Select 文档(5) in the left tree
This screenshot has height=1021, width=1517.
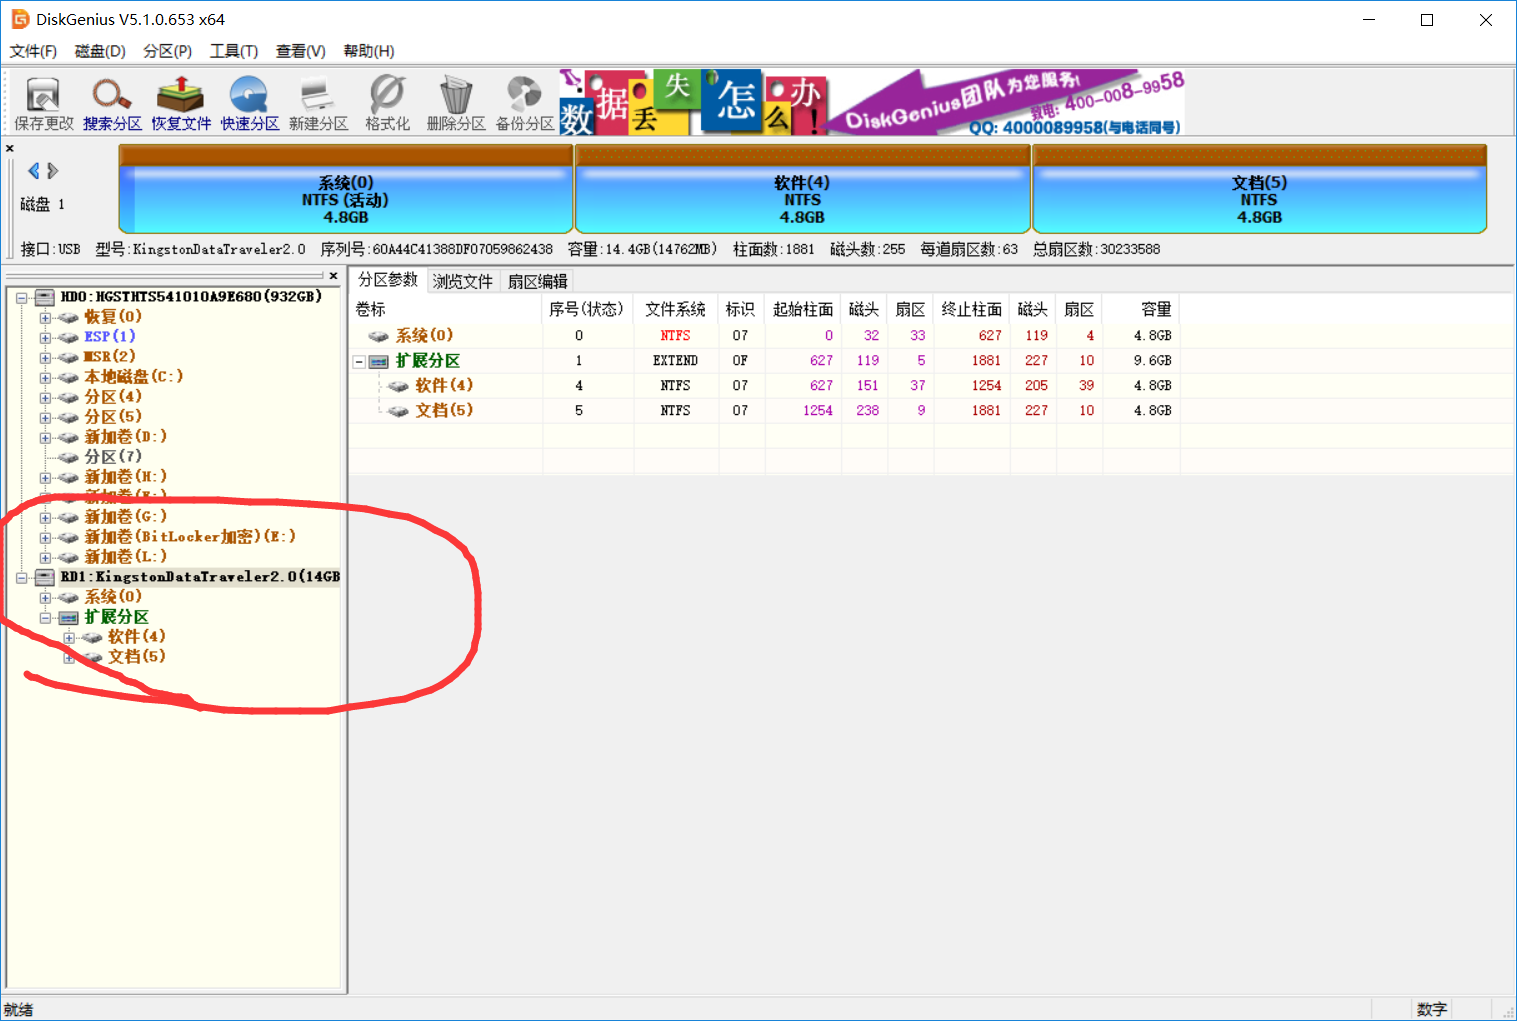click(x=137, y=657)
